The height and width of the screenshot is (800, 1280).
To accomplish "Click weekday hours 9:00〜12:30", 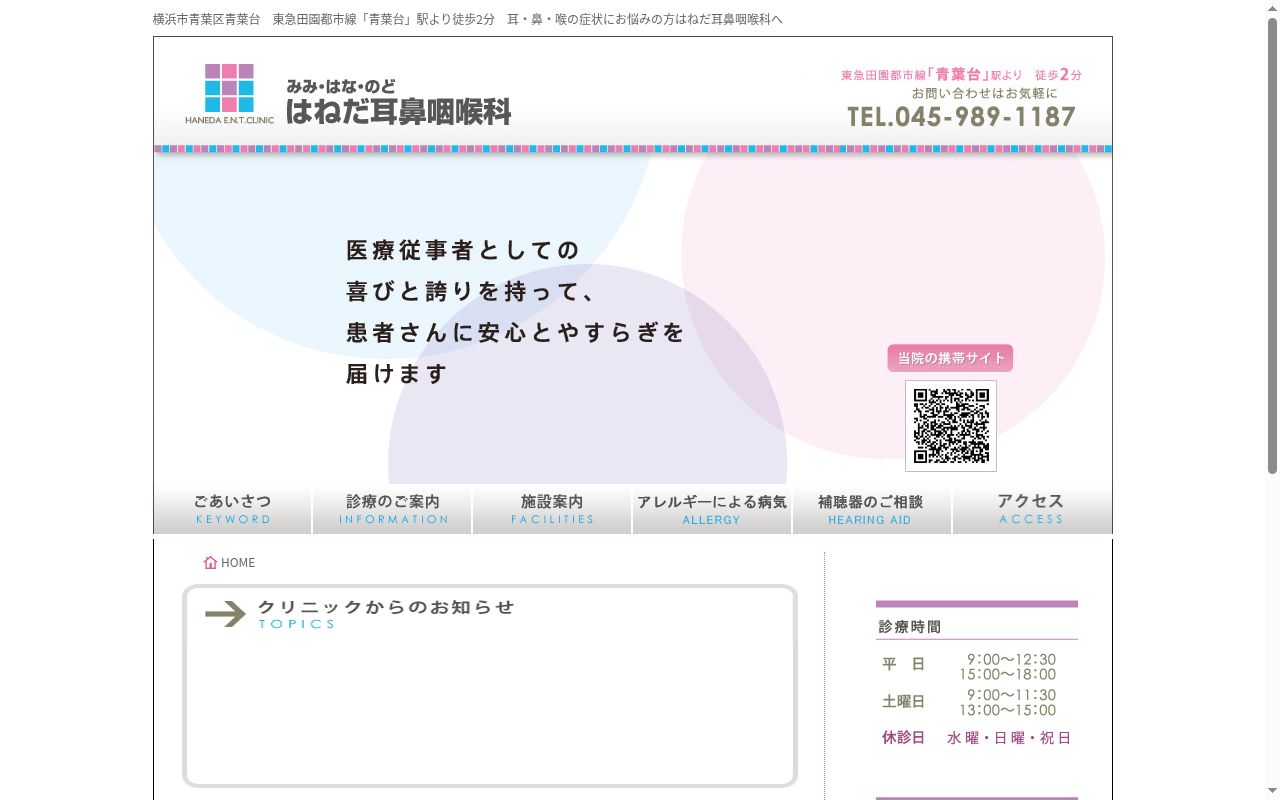I will [1011, 659].
